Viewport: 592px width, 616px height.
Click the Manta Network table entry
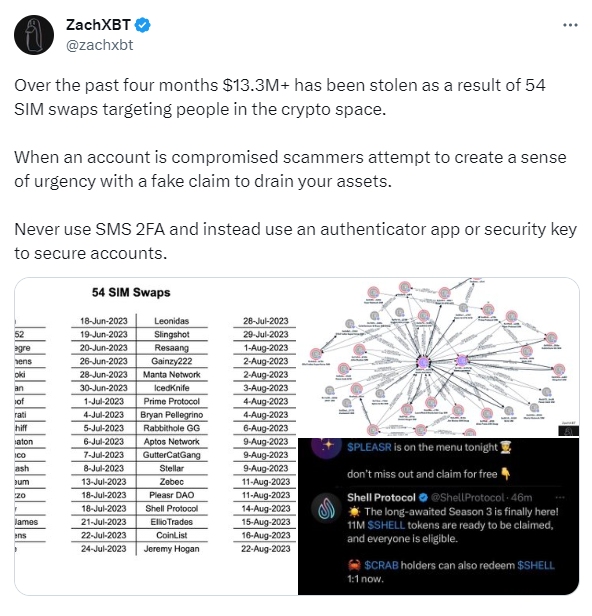pos(172,374)
